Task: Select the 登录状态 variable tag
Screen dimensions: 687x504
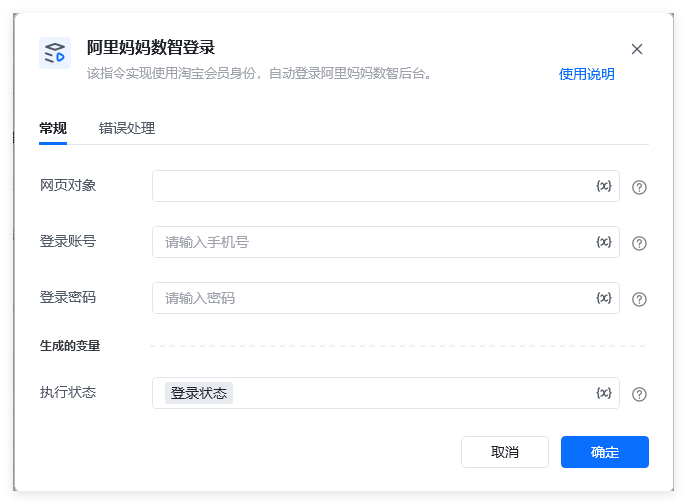Action: pos(199,393)
